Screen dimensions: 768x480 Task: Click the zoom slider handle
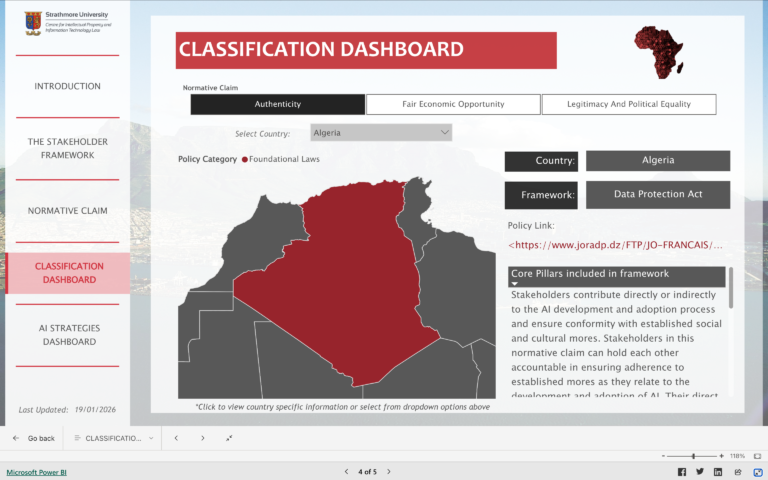coord(694,456)
